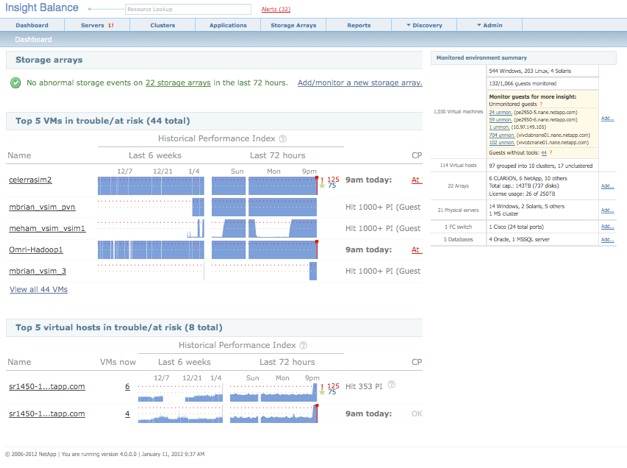Click the question mark by Guests without tools
The width and height of the screenshot is (627, 468).
(551, 153)
